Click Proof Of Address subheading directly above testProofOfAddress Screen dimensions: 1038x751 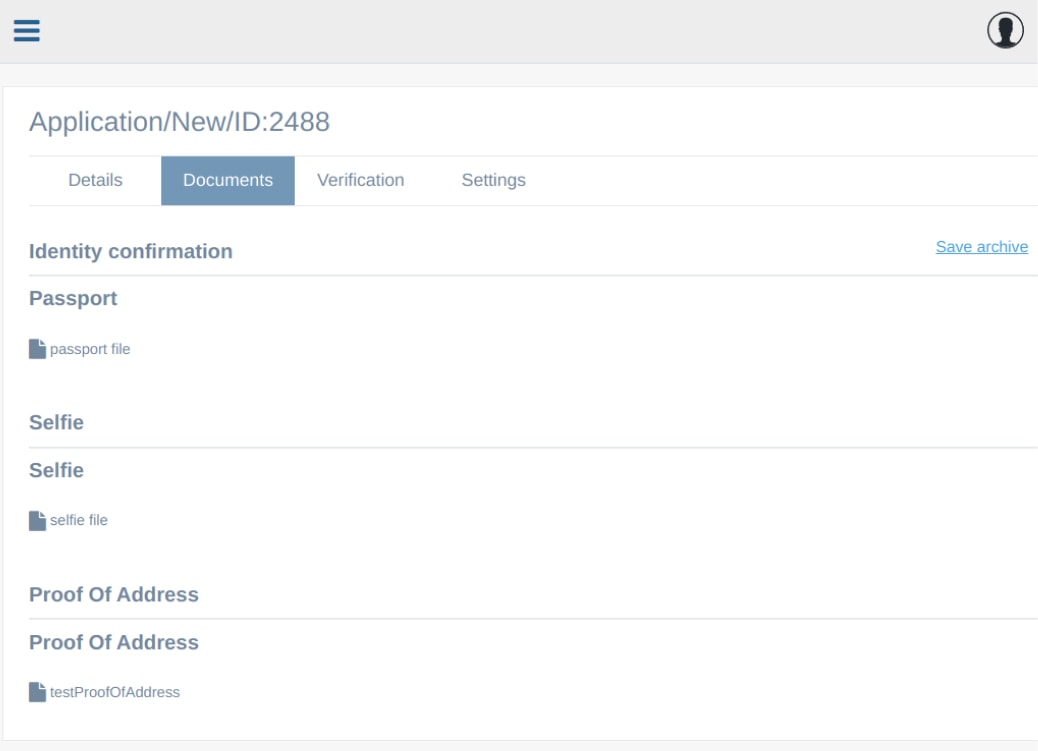tap(114, 642)
